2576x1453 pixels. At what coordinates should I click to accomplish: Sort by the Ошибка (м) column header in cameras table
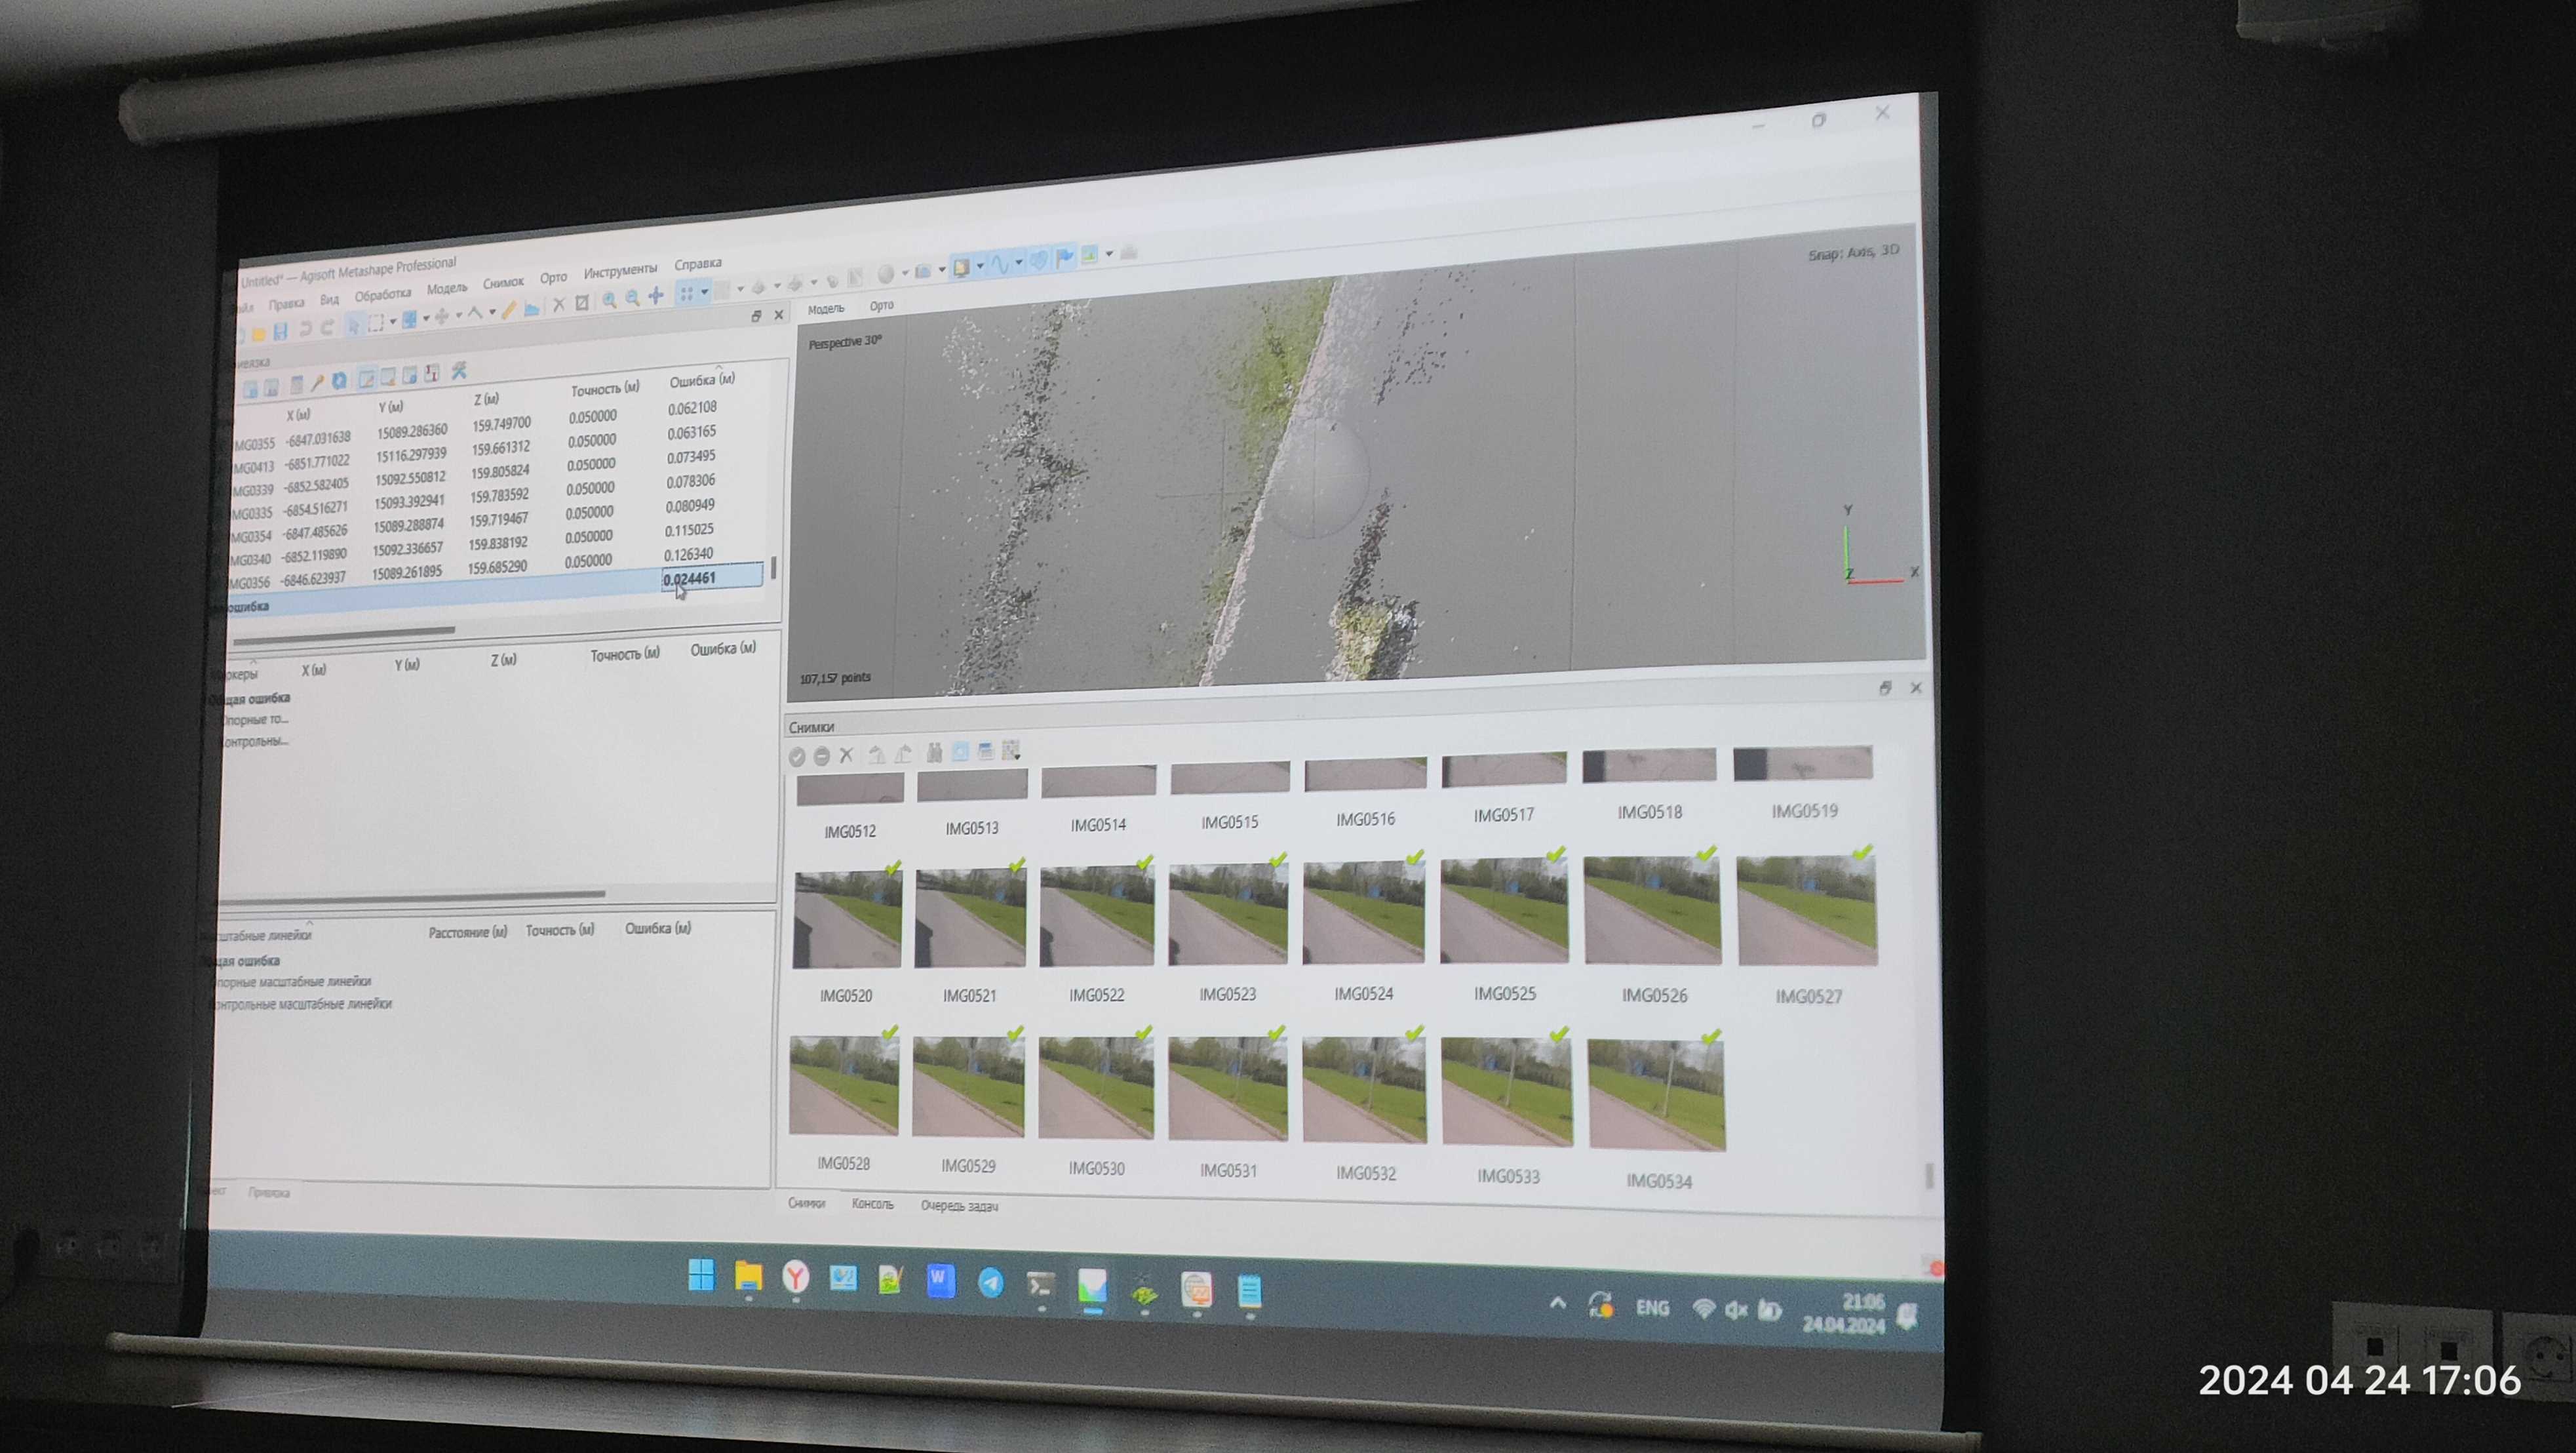coord(703,380)
